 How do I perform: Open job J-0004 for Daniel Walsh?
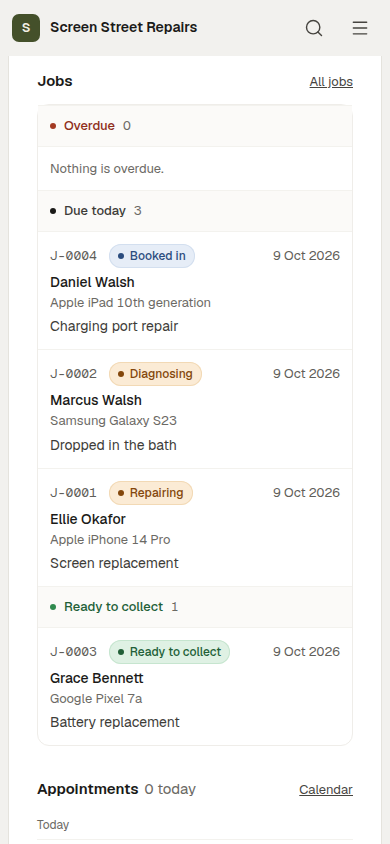pyautogui.click(x=195, y=291)
